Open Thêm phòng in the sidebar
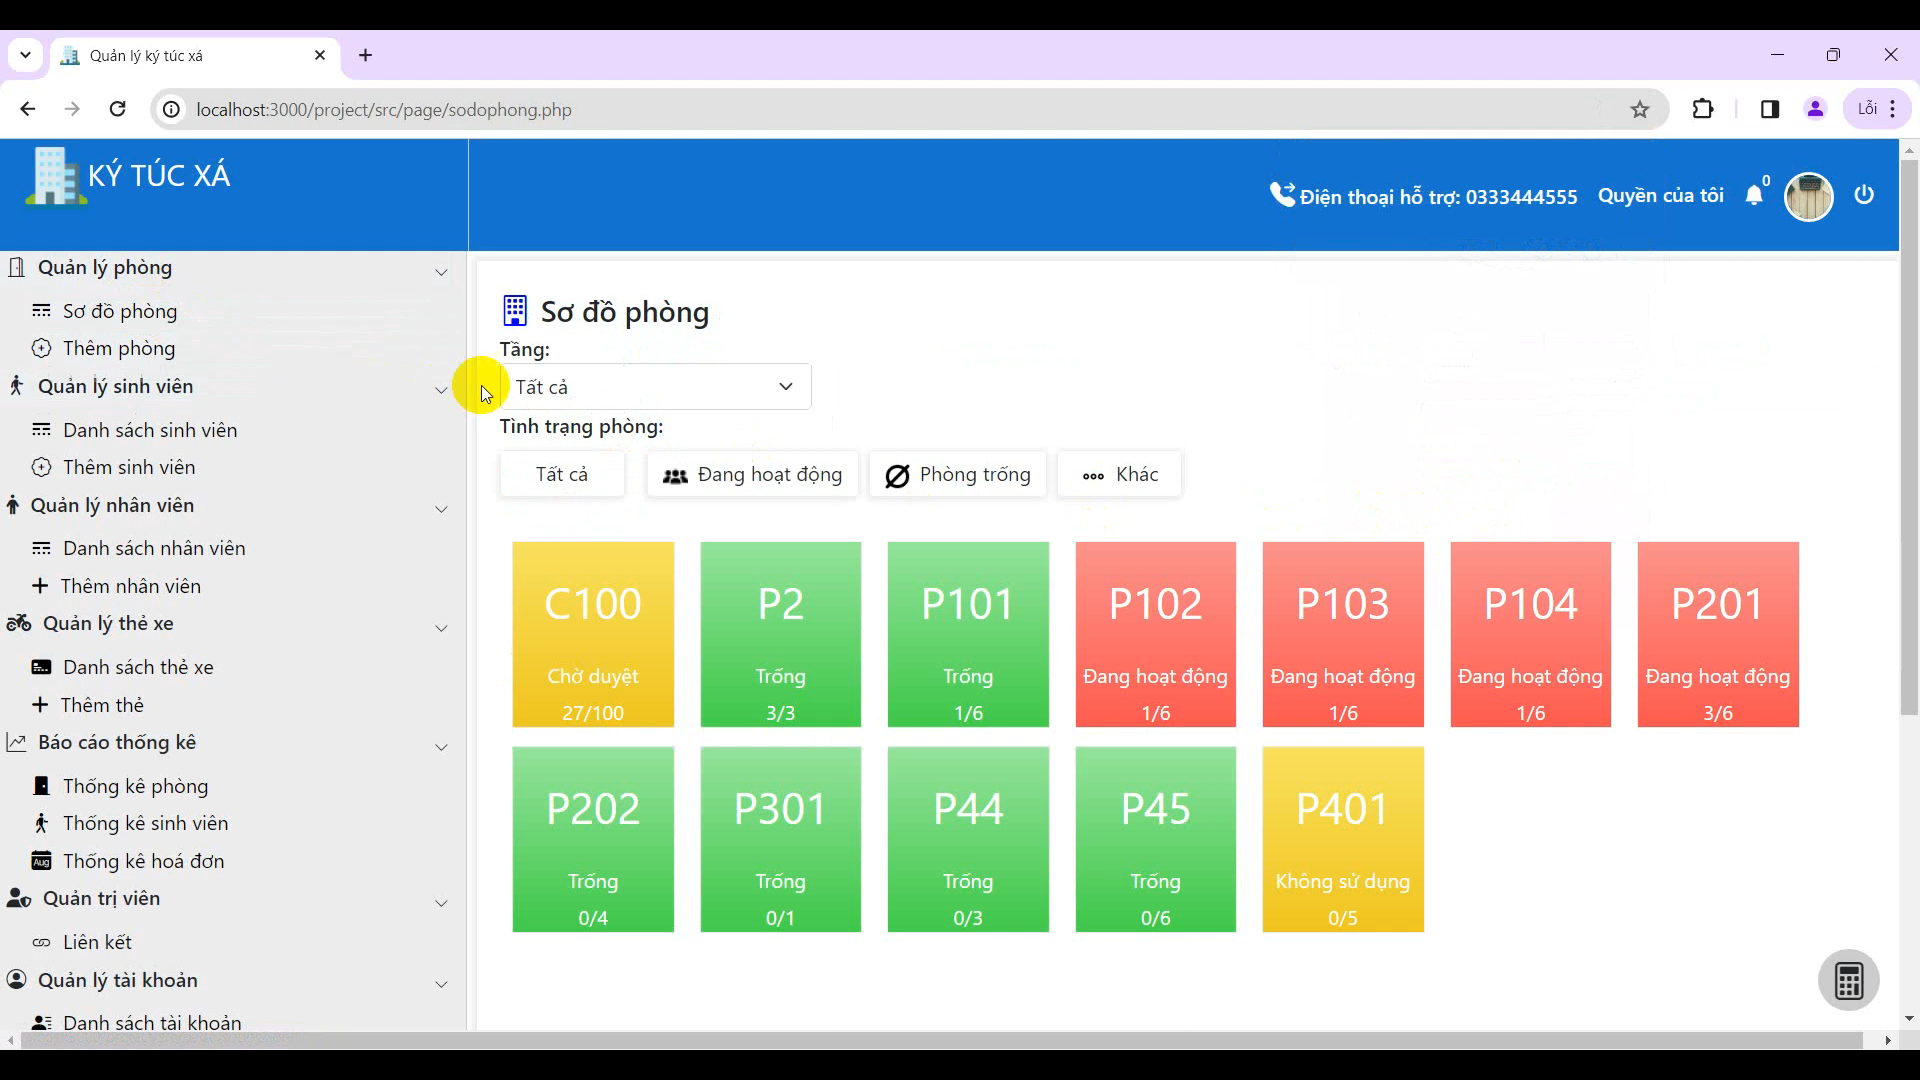Viewport: 1920px width, 1080px height. (x=119, y=348)
